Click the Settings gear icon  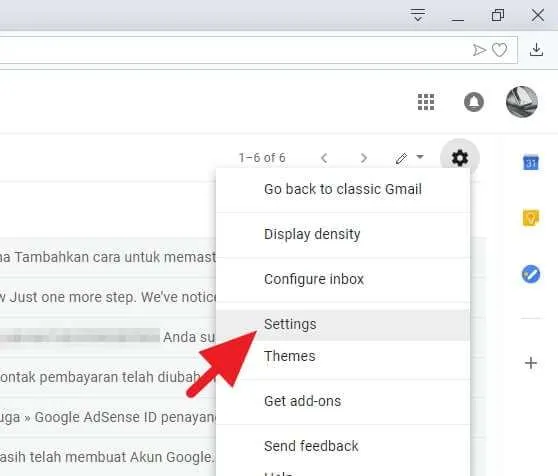(x=460, y=158)
